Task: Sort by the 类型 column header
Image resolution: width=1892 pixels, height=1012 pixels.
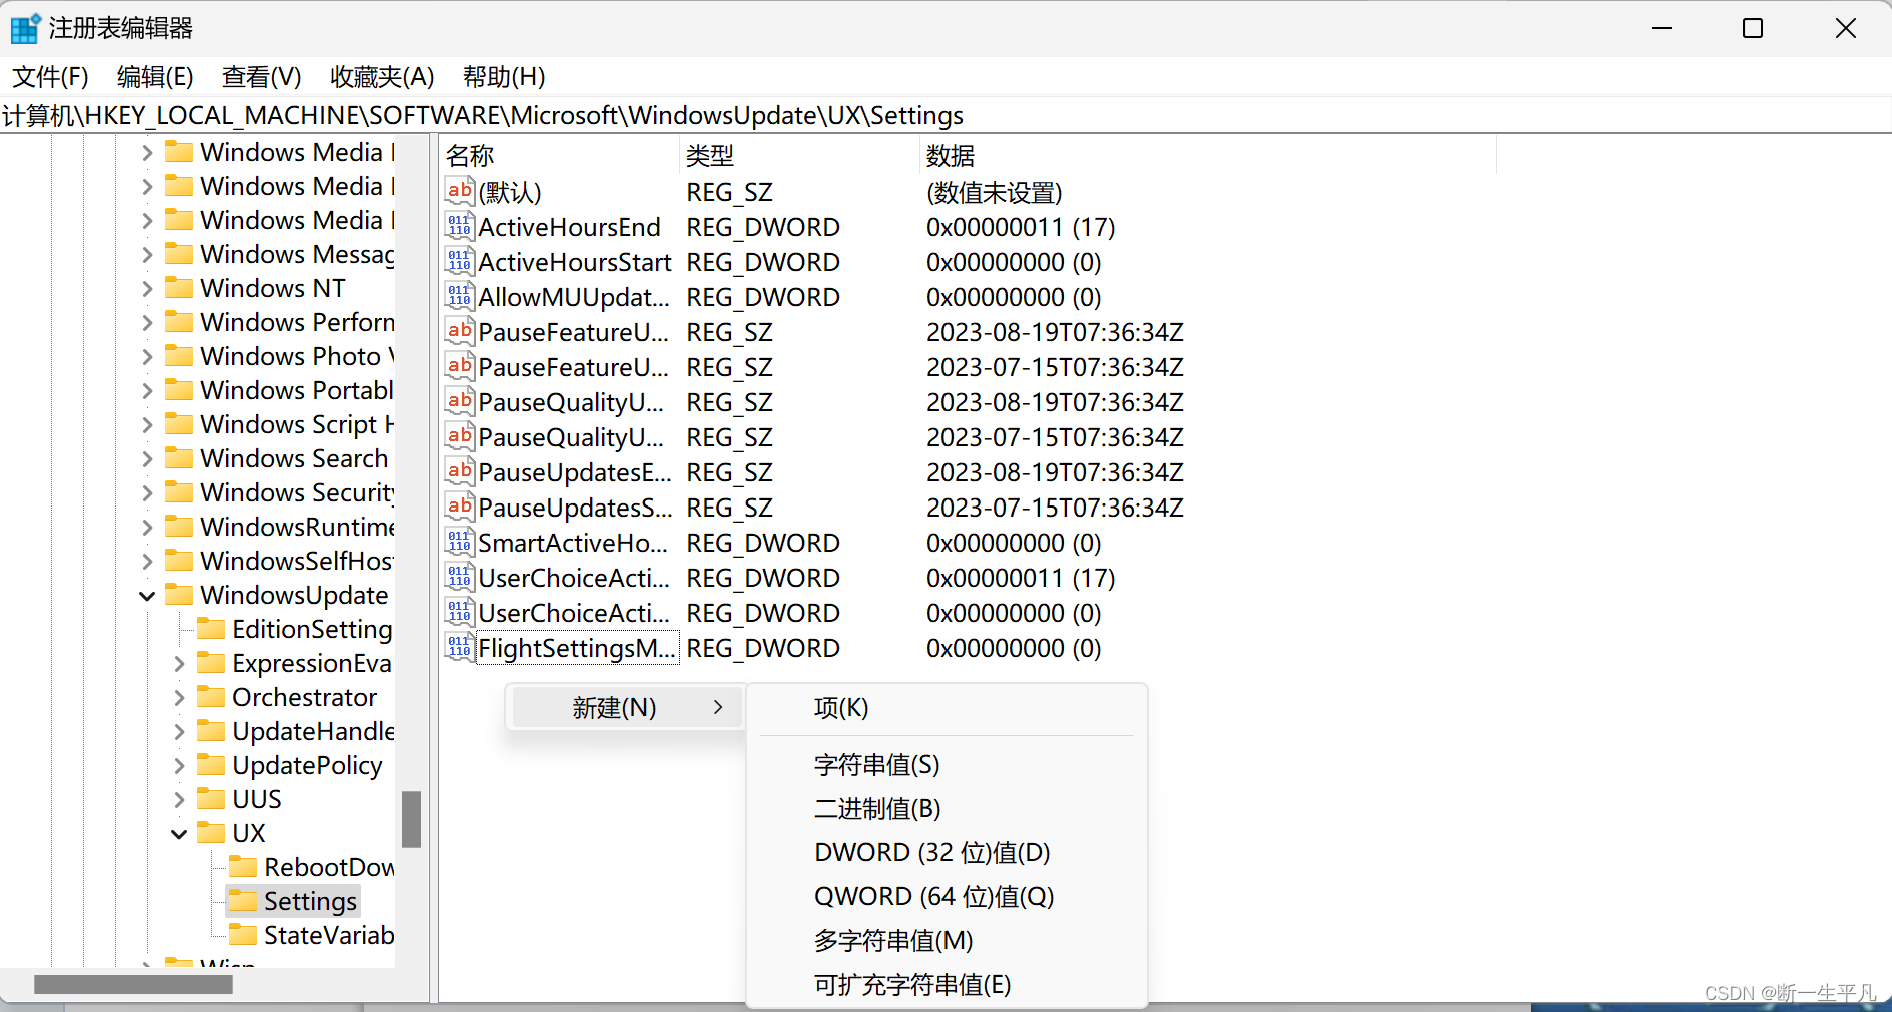Action: click(x=799, y=156)
